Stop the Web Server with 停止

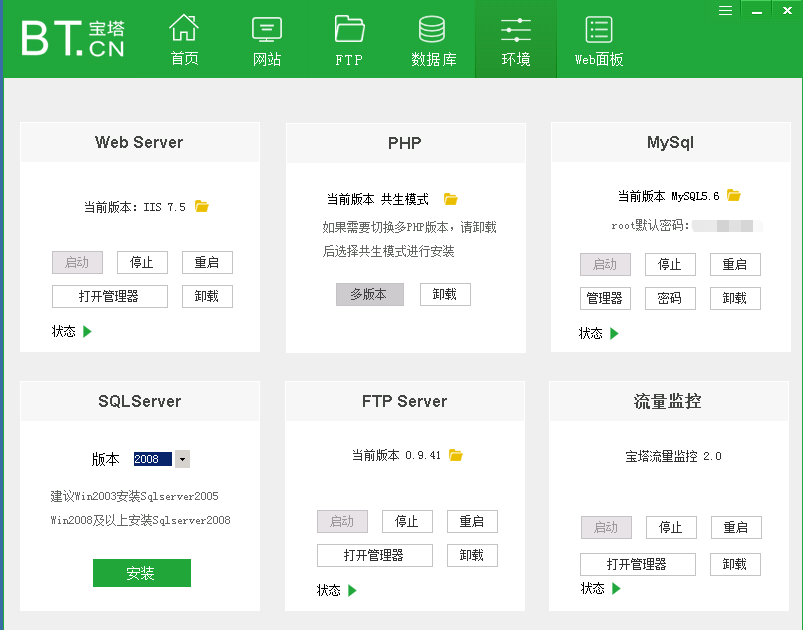pos(142,262)
